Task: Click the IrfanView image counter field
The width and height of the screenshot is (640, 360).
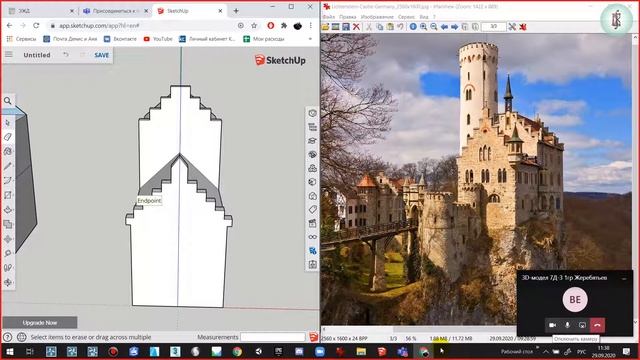Action: [493, 27]
